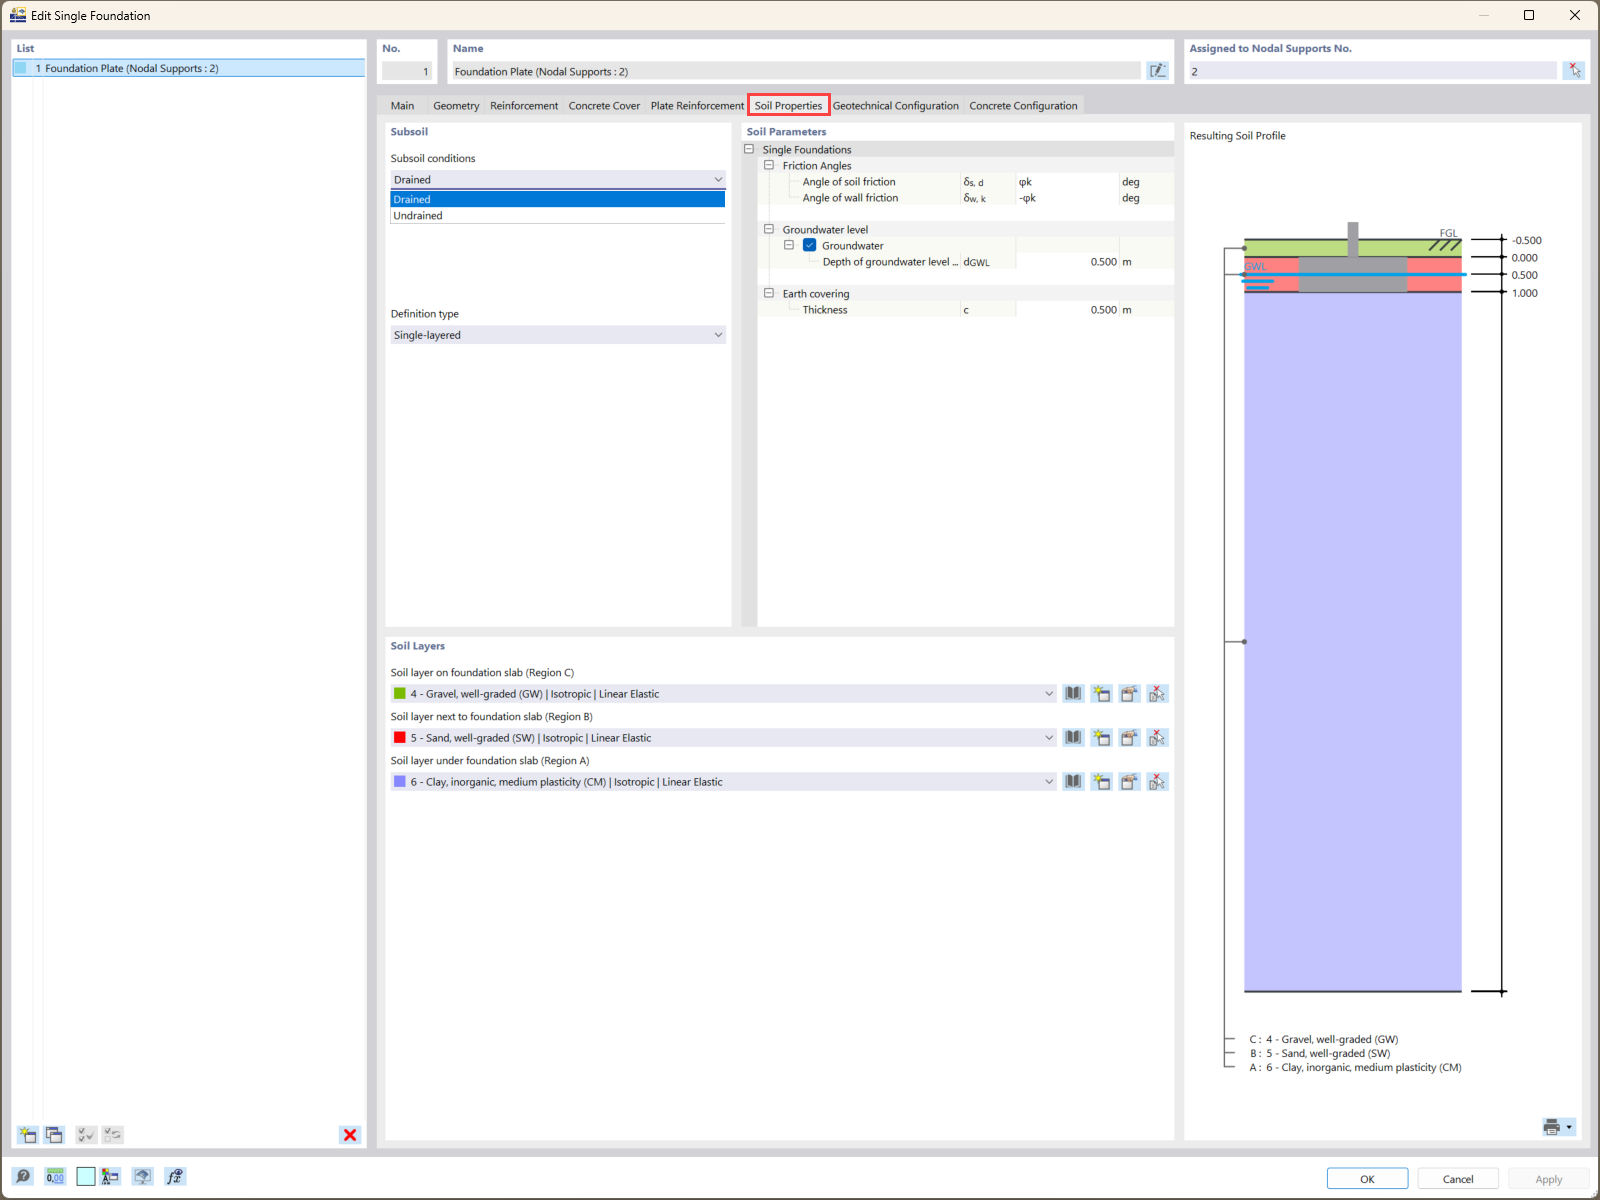
Task: Click the cyan color swatch in bottom toolbar
Action: [x=86, y=1176]
